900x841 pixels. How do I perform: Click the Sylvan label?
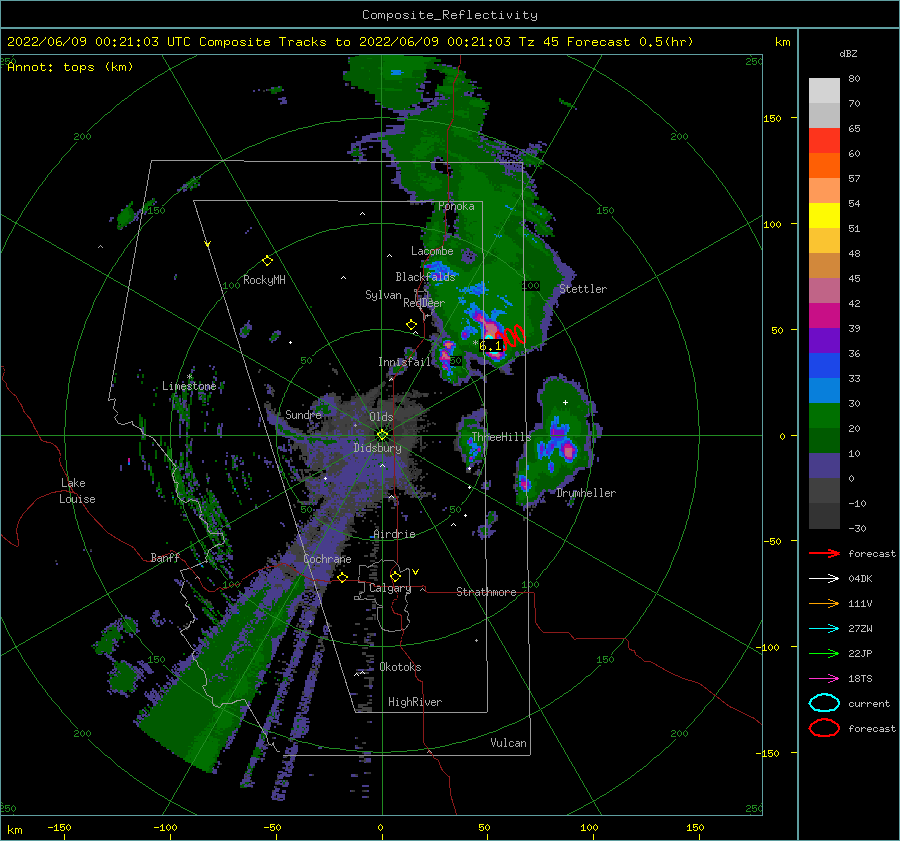(x=383, y=295)
